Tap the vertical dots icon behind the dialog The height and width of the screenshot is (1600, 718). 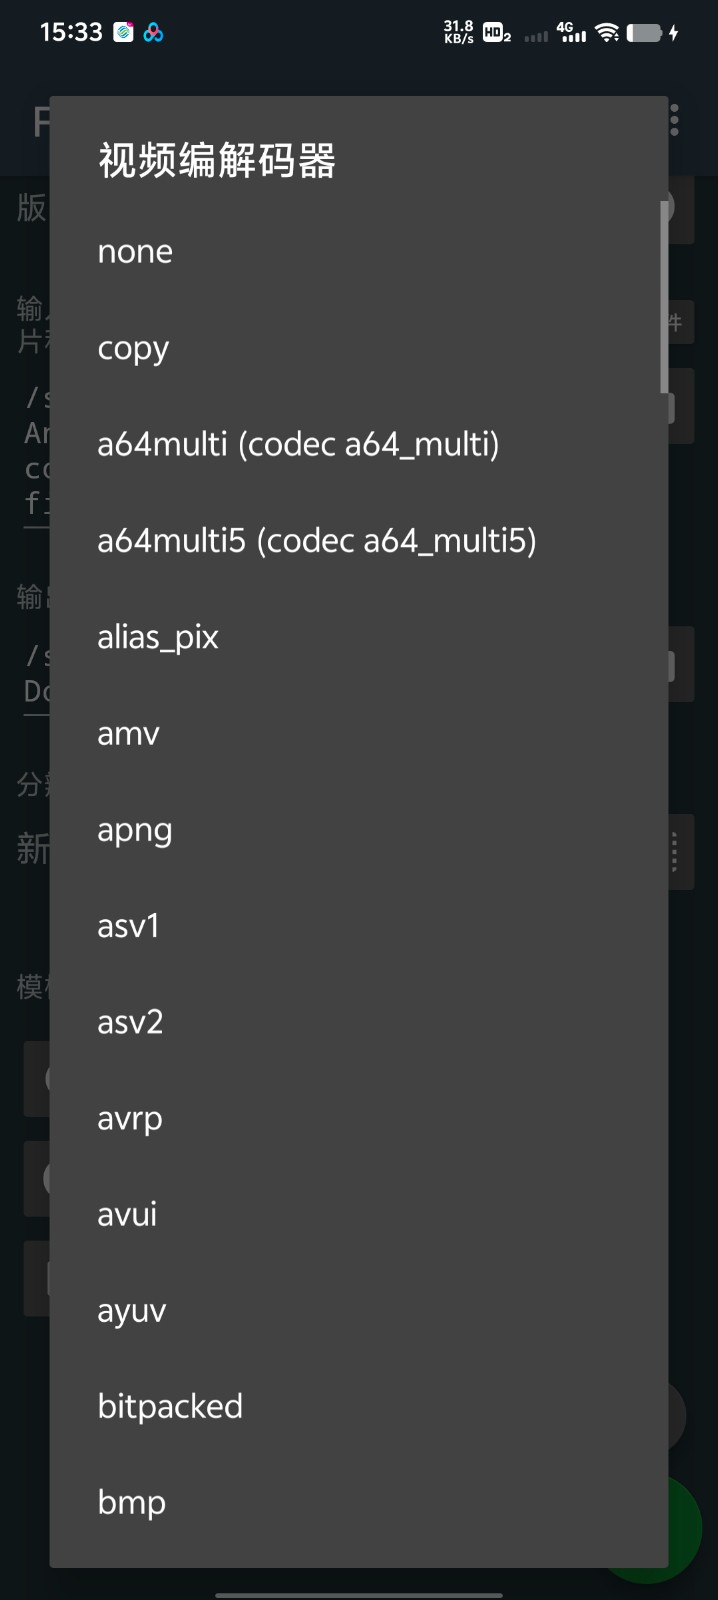[x=675, y=852]
